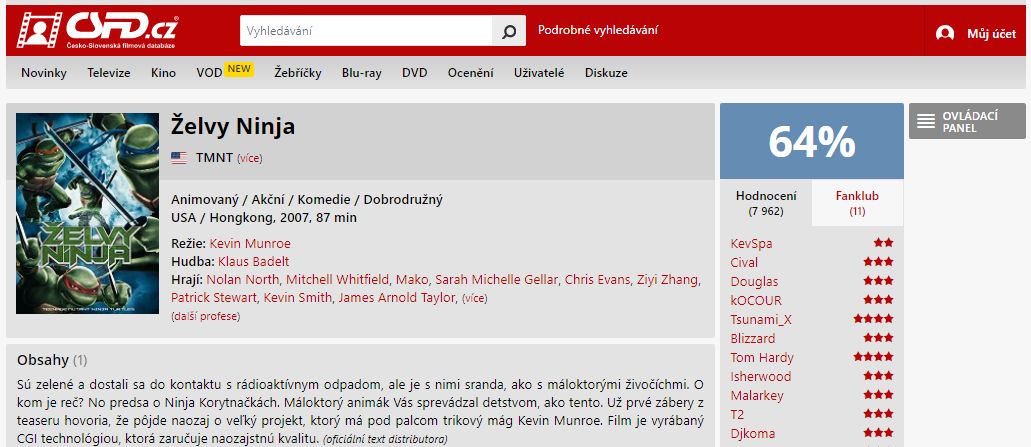Open Sarah Michelle Gellar's profile
1031x447 pixels.
point(497,280)
